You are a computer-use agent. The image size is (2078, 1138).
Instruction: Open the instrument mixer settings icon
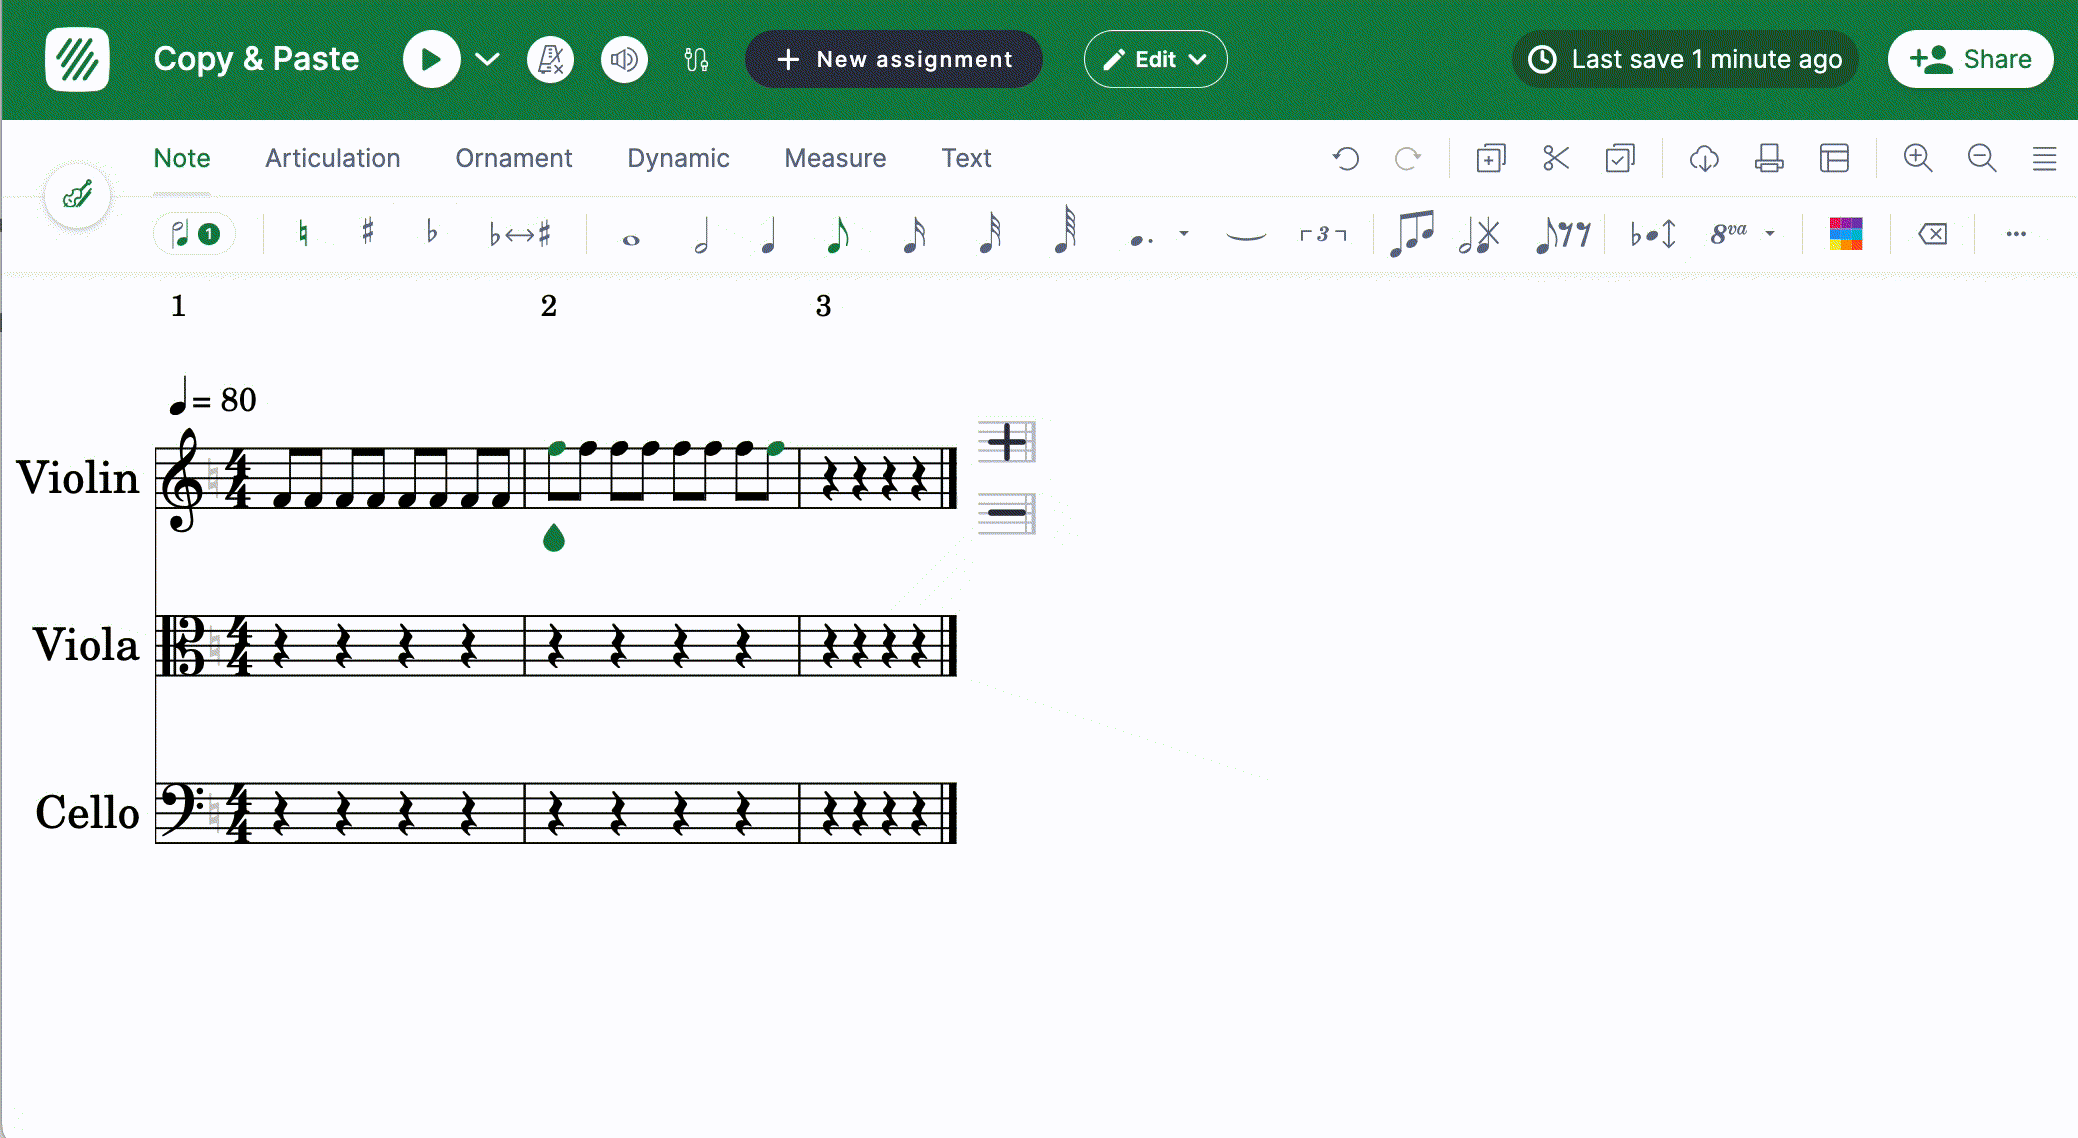(696, 59)
